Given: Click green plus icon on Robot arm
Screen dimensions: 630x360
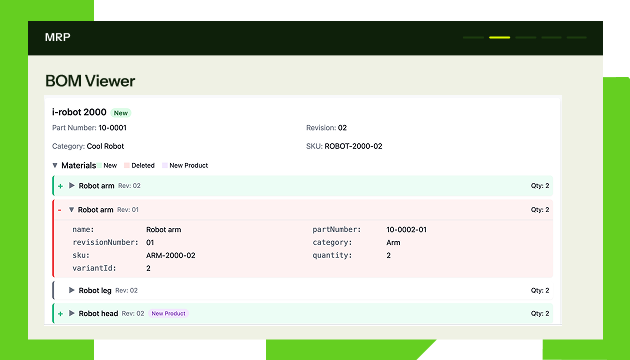Looking at the screenshot, I should [x=60, y=186].
